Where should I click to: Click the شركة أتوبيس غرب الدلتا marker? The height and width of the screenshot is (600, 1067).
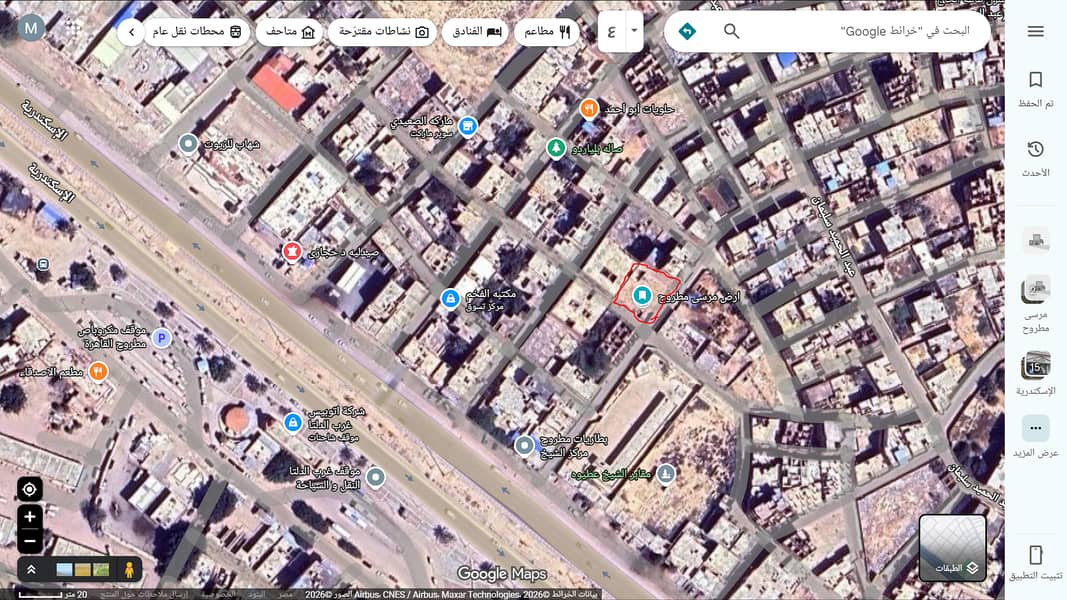pos(293,422)
